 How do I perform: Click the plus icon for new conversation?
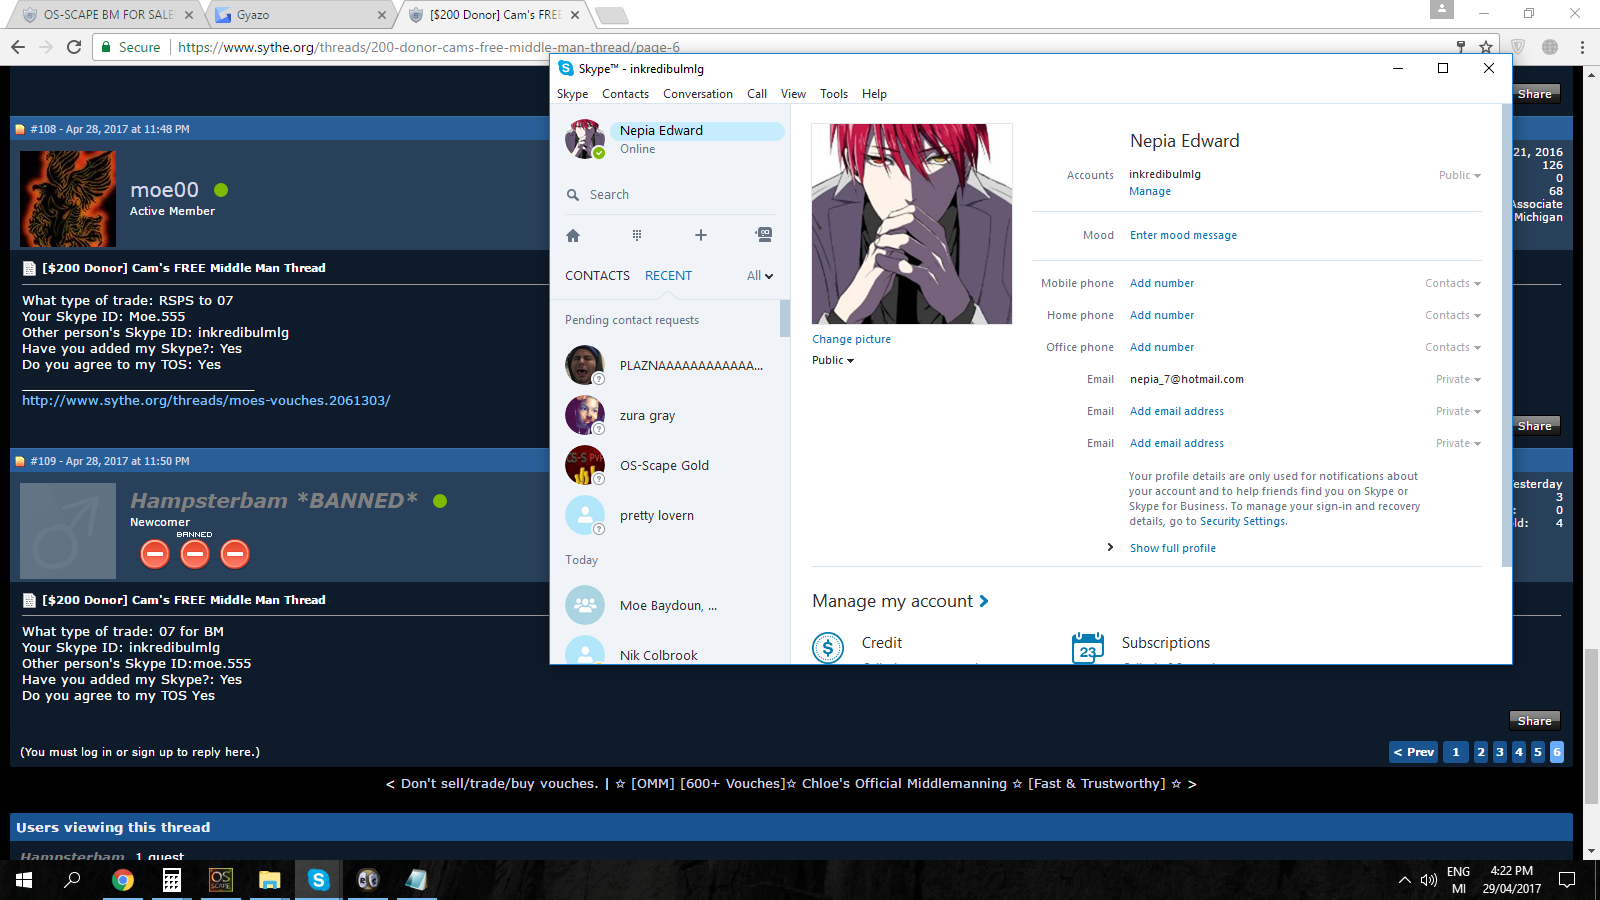(701, 235)
